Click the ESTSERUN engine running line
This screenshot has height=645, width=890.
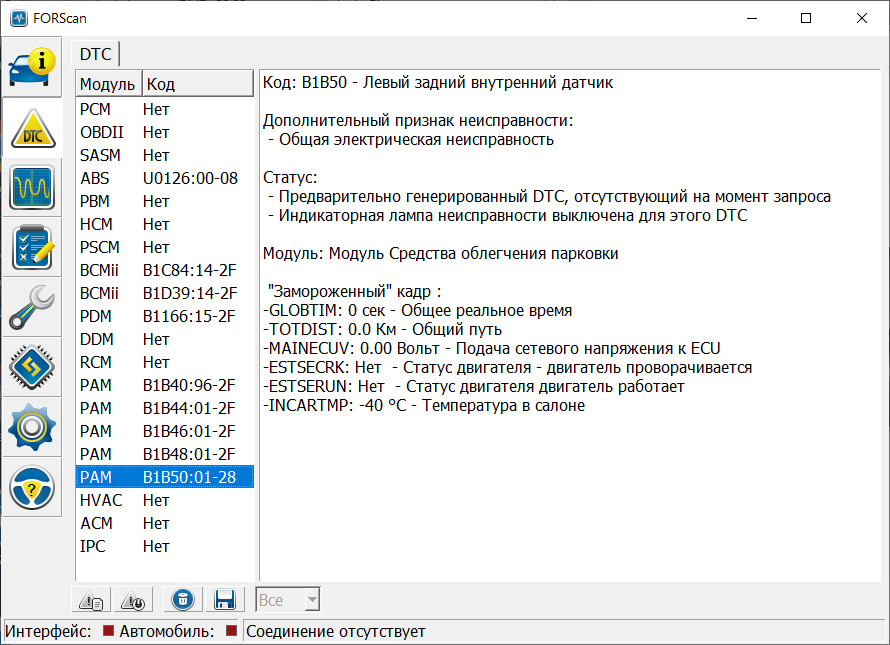pos(473,387)
